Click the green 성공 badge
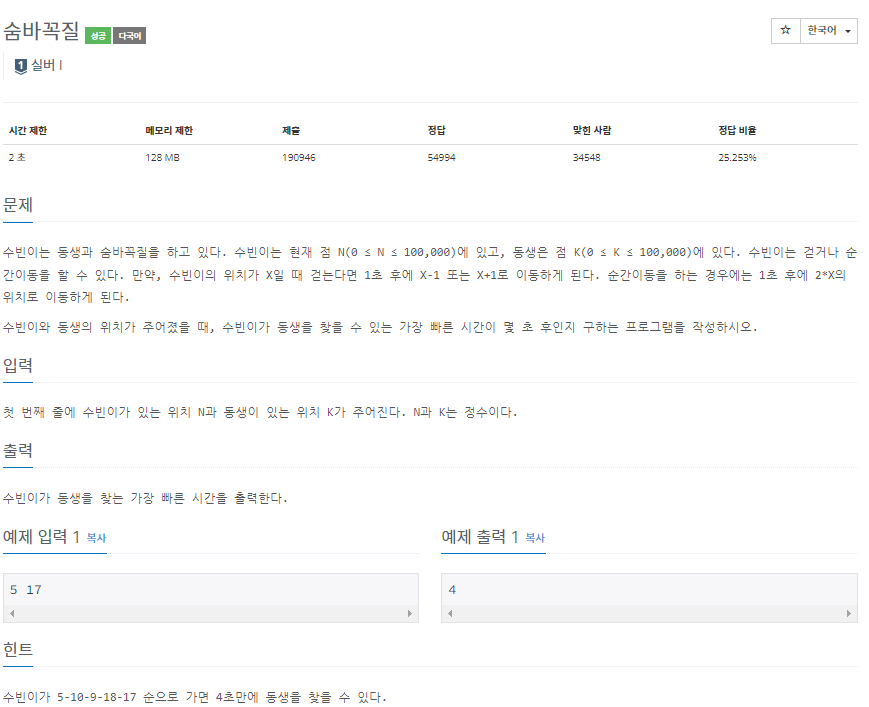This screenshot has width=869, height=707. (x=98, y=35)
